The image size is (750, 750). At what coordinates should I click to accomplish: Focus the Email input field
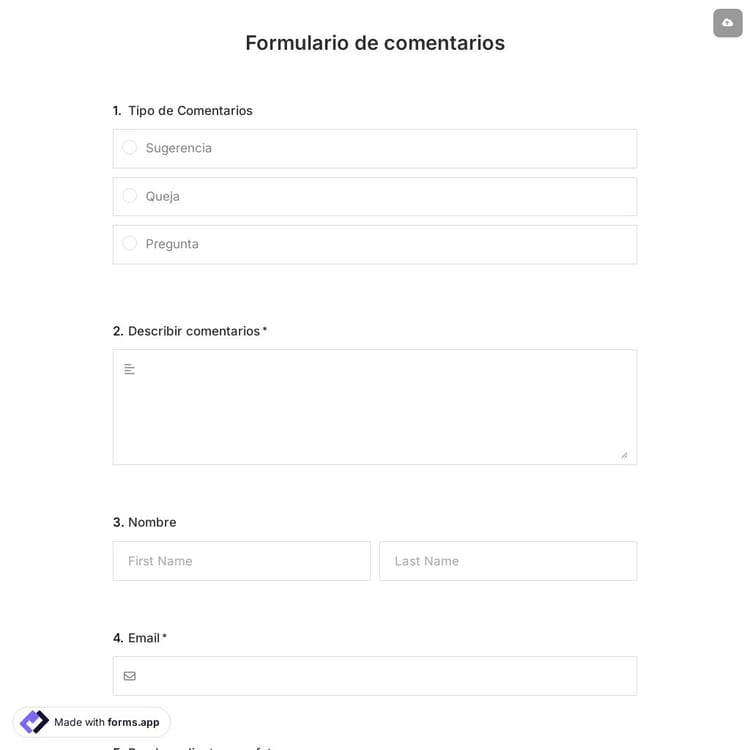point(385,676)
